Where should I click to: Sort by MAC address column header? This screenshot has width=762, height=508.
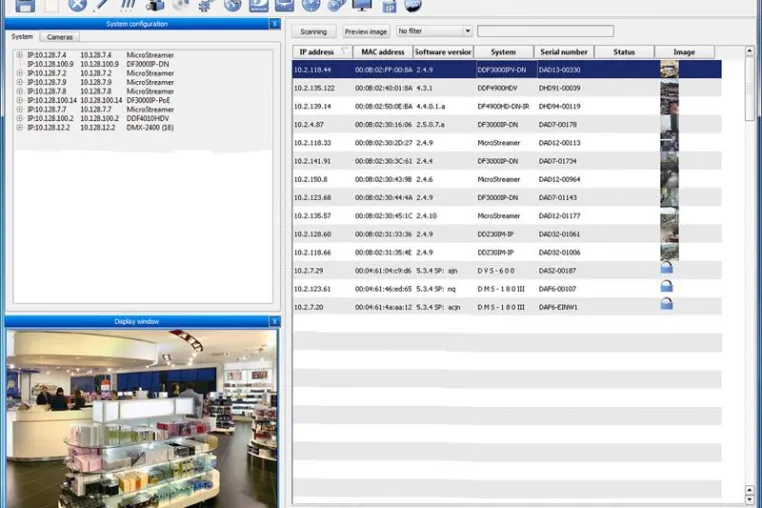[382, 52]
